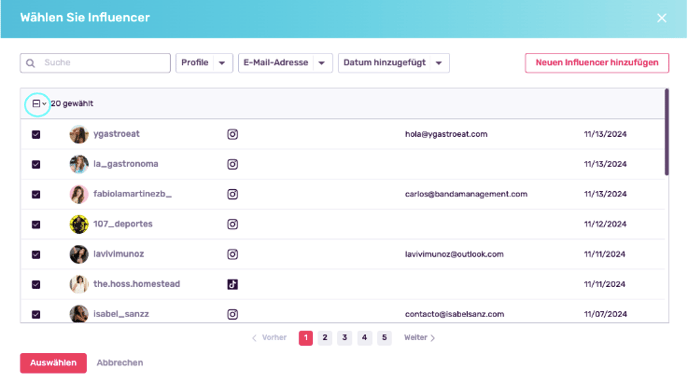Open the select-all checkbox menu
This screenshot has width=688, height=382.
39,104
